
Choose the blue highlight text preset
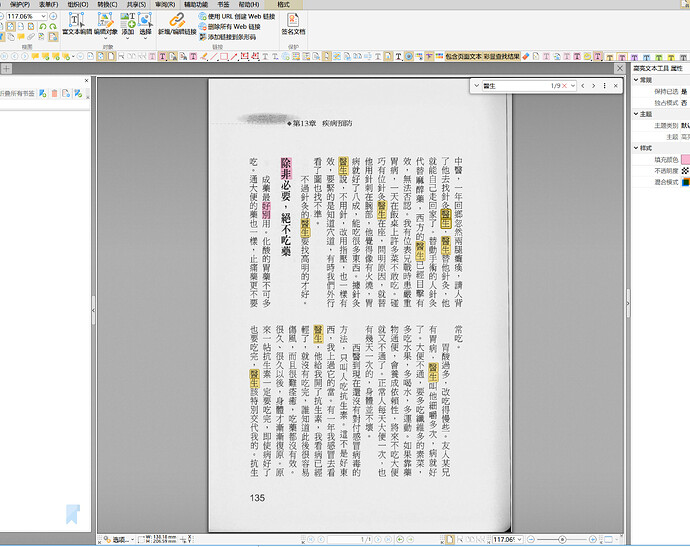[x=646, y=57]
